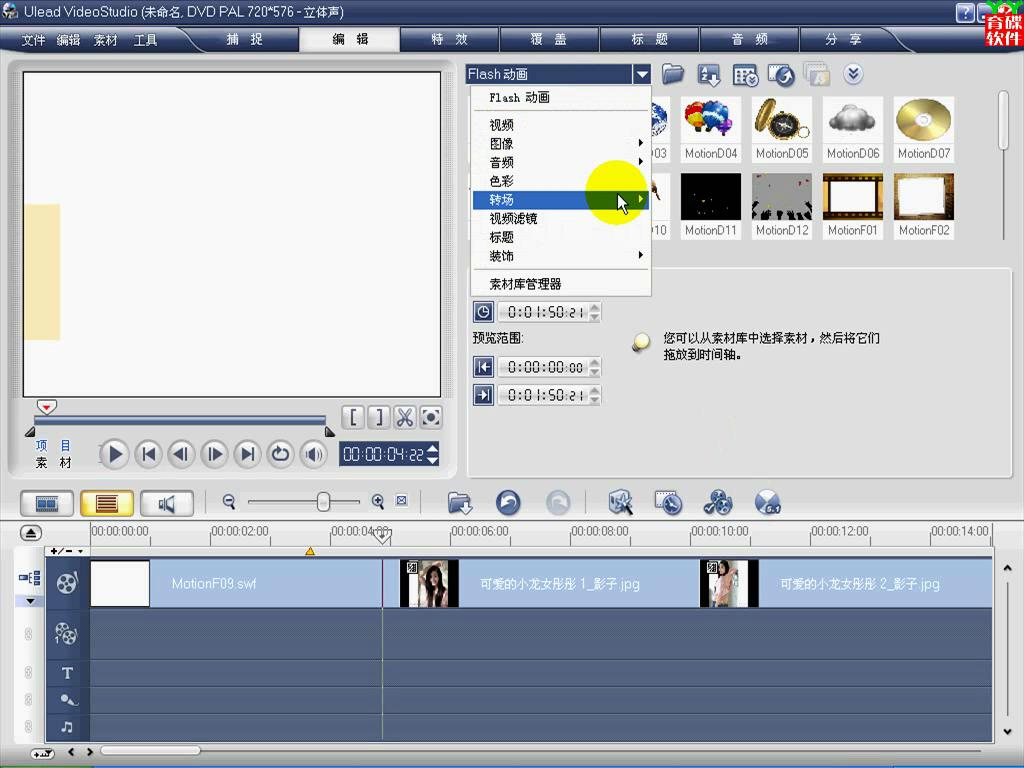The width and height of the screenshot is (1024, 768).
Task: Switch to the 特效 step tab
Action: coord(449,39)
